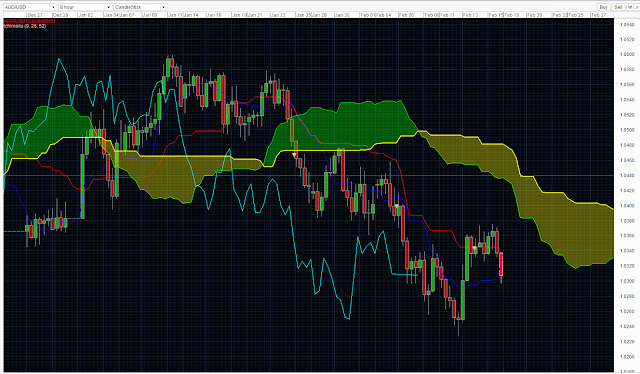The image size is (640, 374).
Task: Click the Feb 27 date label
Action: [x=599, y=15]
